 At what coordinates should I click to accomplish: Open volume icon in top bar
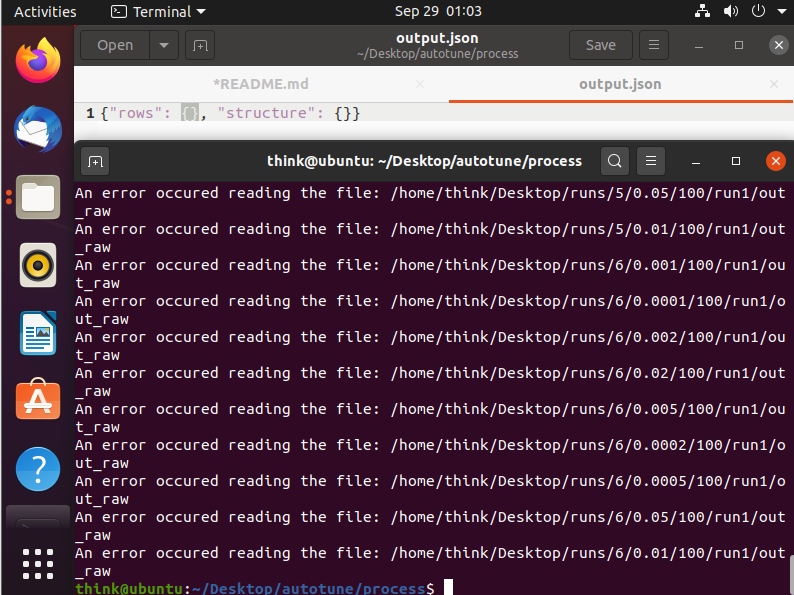pos(730,11)
